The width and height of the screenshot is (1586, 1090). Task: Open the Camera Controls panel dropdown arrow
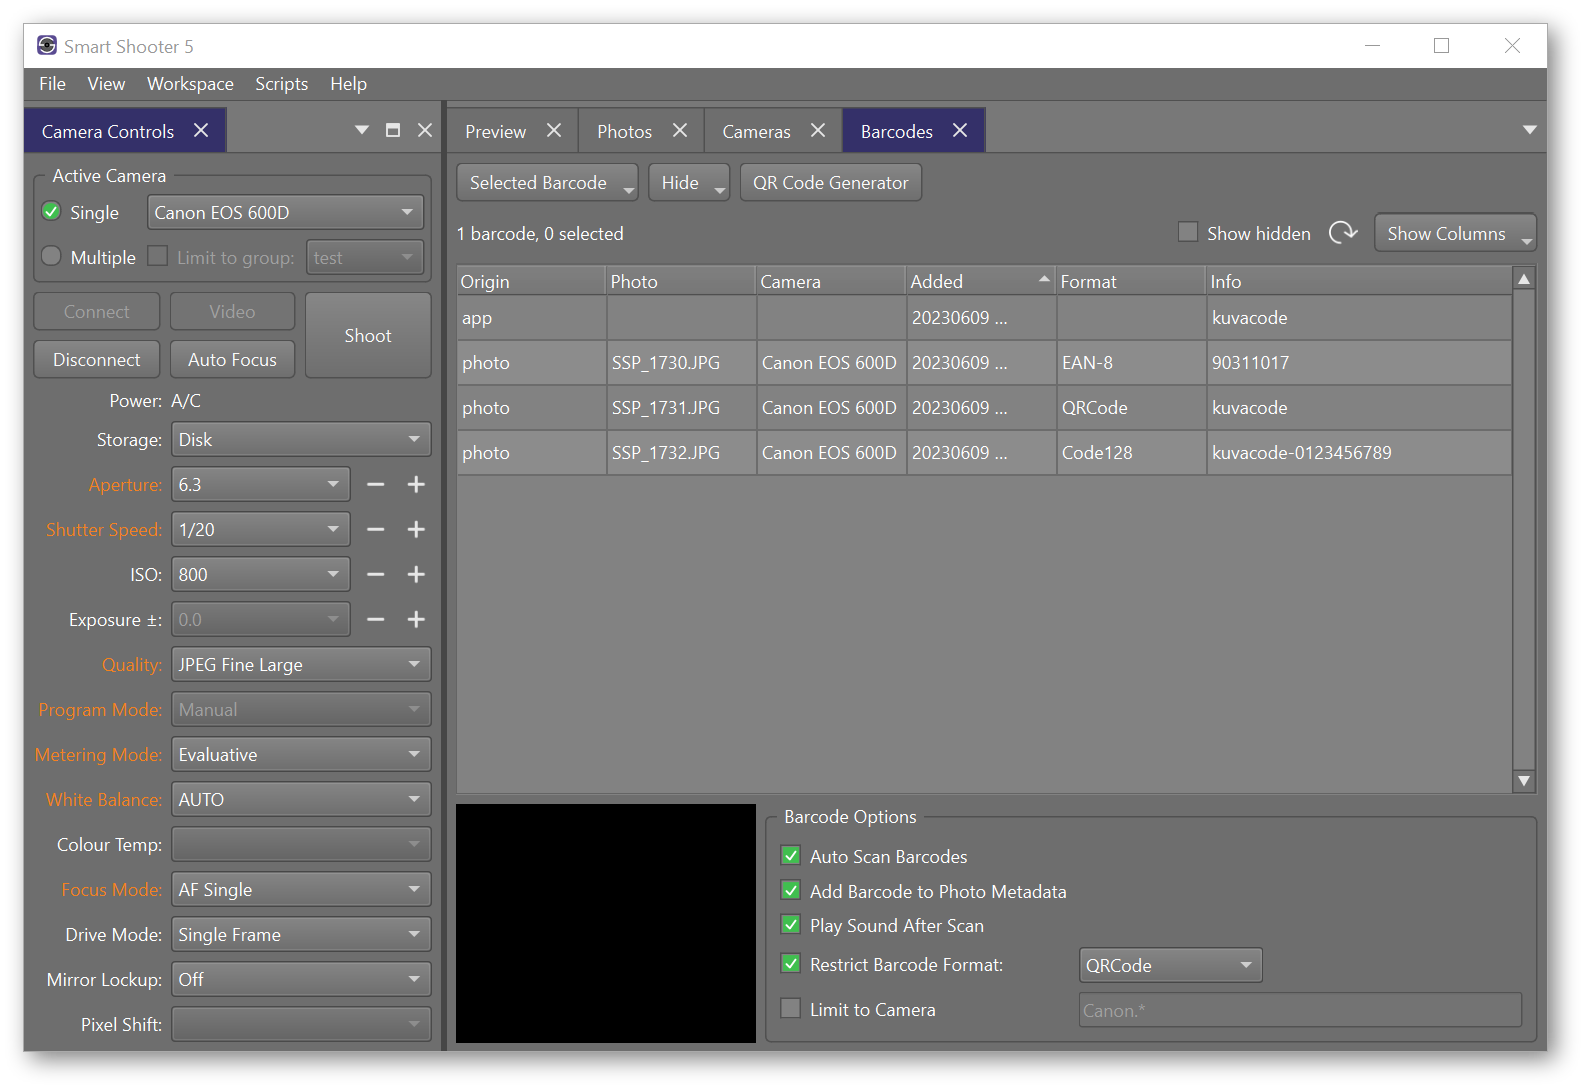[362, 130]
